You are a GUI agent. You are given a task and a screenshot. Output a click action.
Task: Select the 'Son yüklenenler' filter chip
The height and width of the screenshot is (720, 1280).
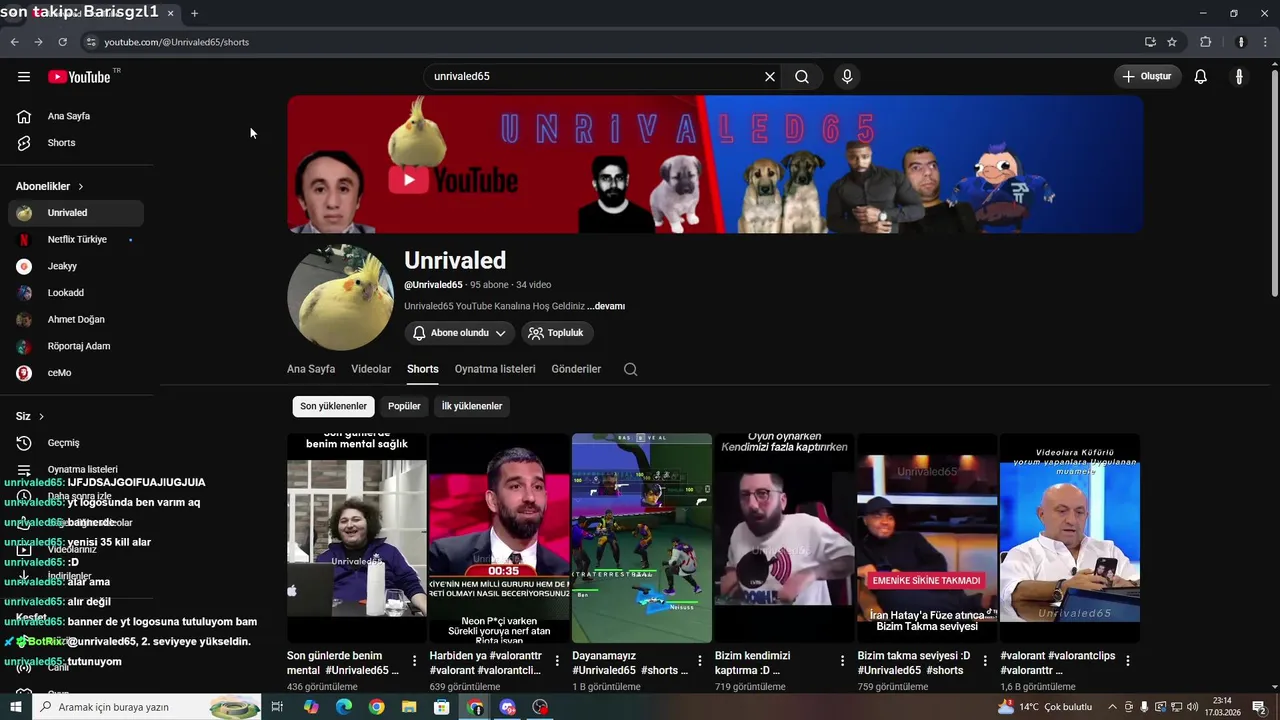[x=334, y=406]
